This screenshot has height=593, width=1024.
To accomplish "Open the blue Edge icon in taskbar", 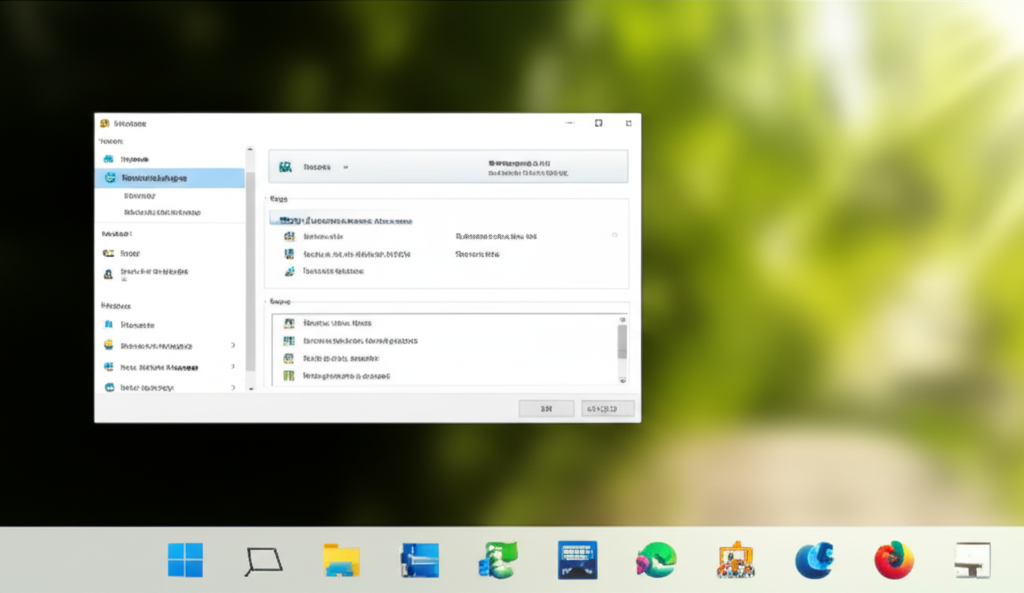I will pyautogui.click(x=814, y=560).
